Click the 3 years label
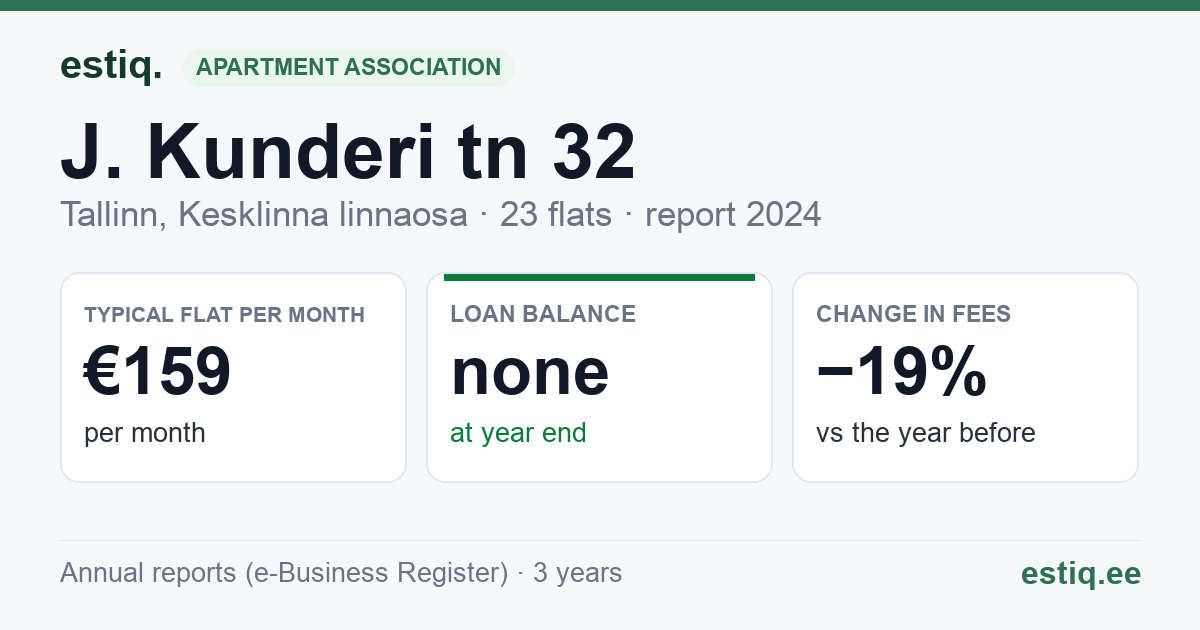 point(577,573)
